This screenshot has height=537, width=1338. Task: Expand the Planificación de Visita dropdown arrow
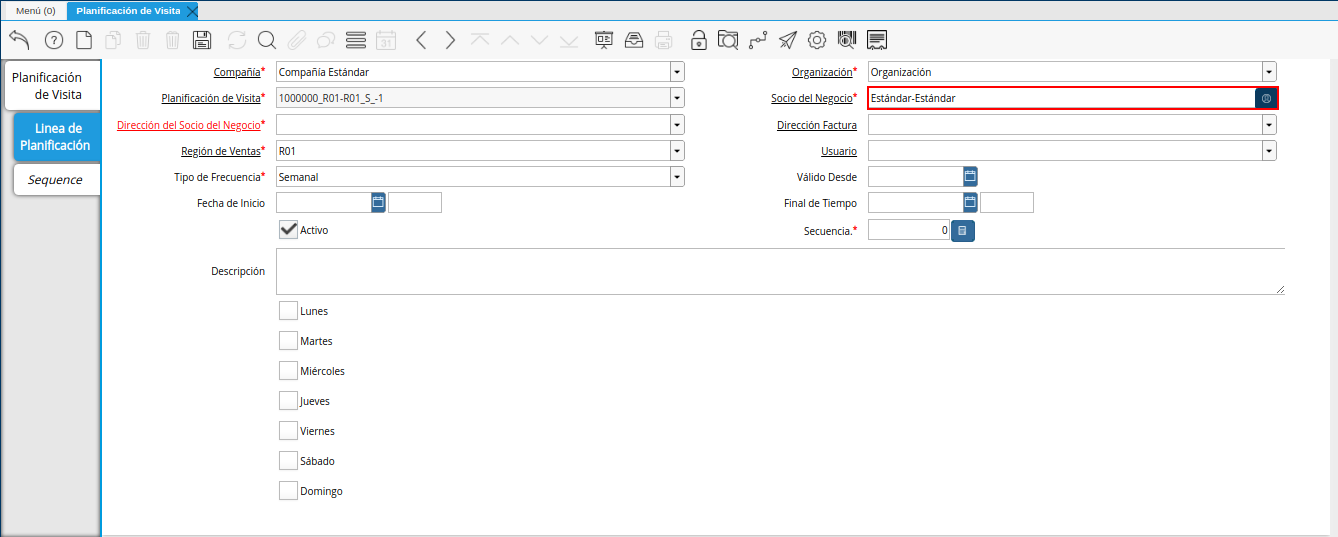pos(677,98)
